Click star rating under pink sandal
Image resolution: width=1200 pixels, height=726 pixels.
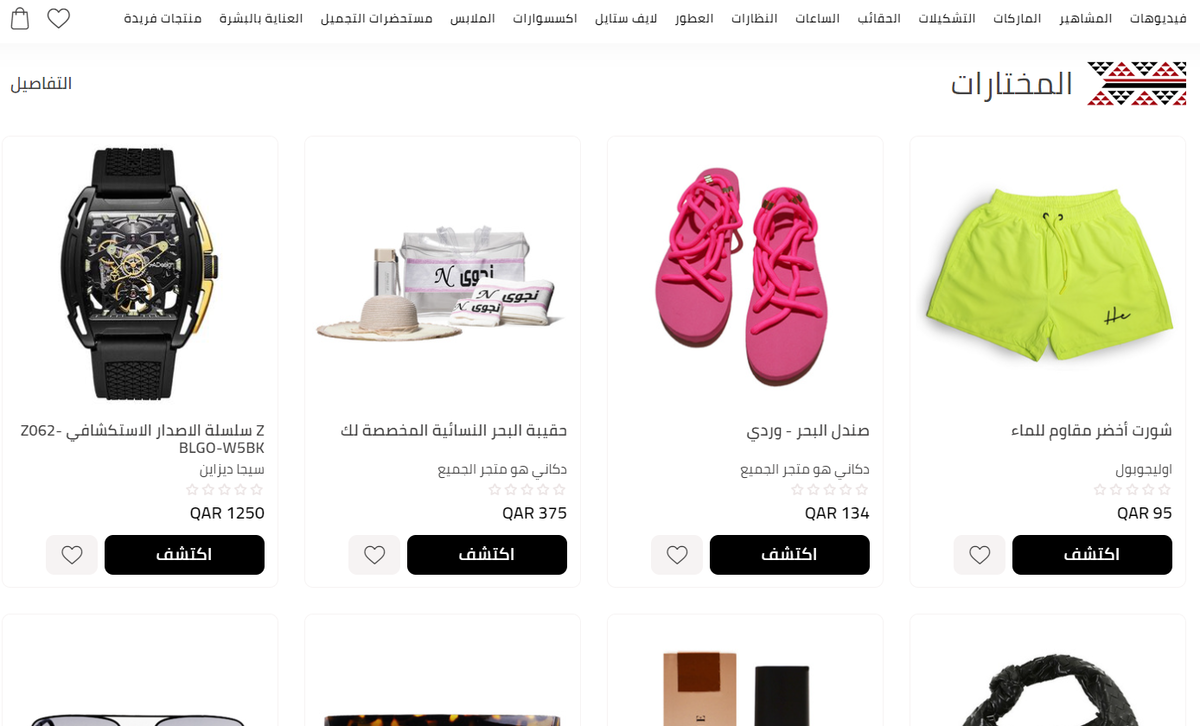[830, 490]
